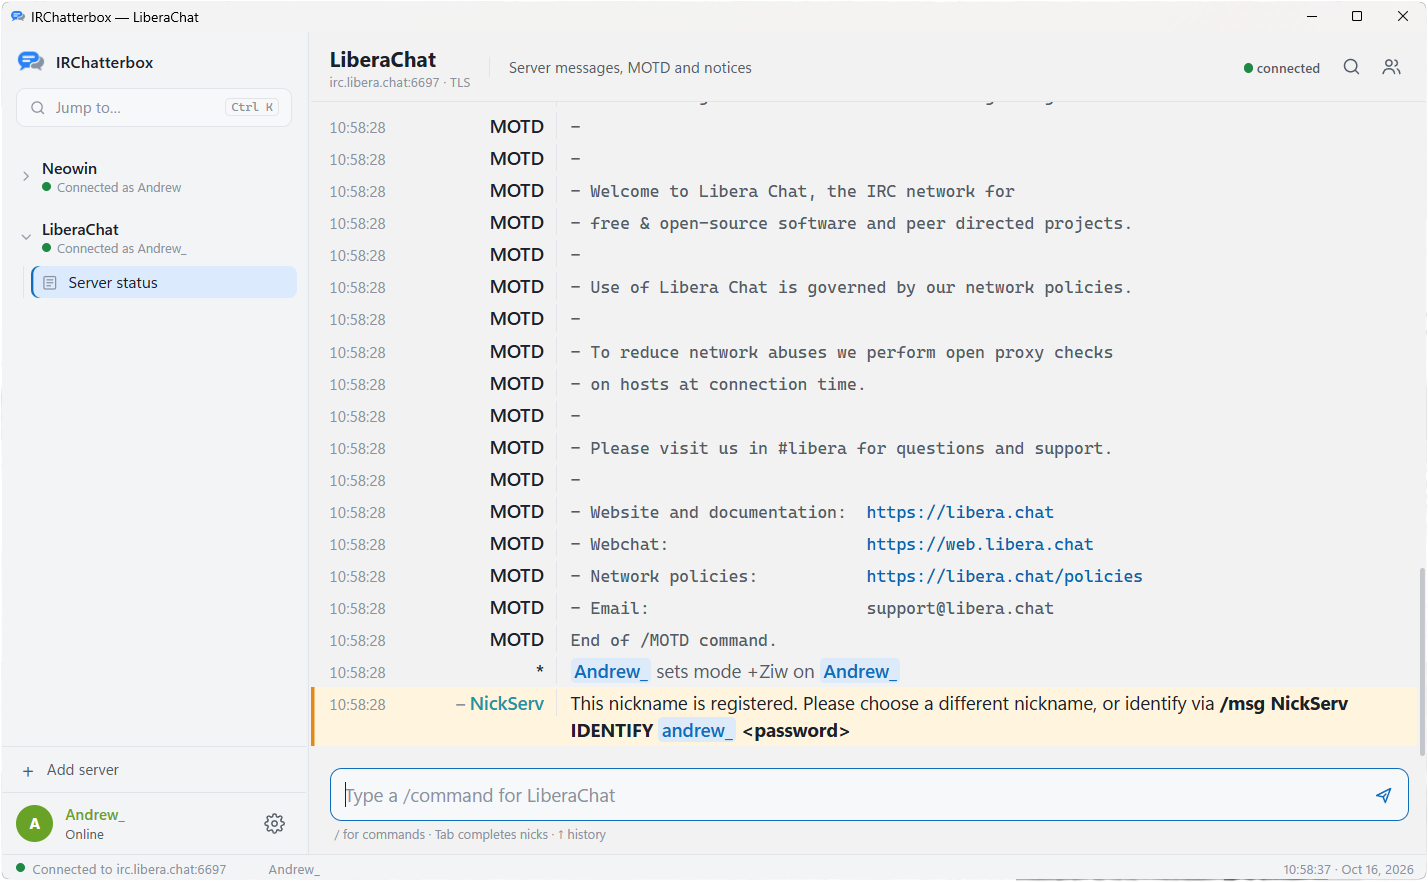Click the 'on hosts at connection time.' line
This screenshot has height=882, width=1428.
click(x=718, y=384)
